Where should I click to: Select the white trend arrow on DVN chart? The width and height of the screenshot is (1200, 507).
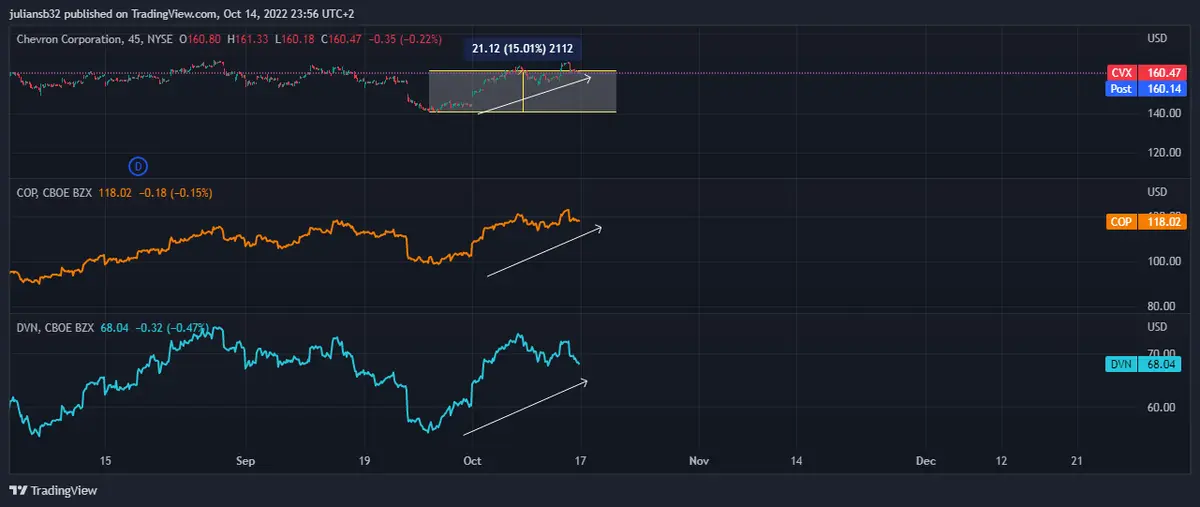click(525, 408)
